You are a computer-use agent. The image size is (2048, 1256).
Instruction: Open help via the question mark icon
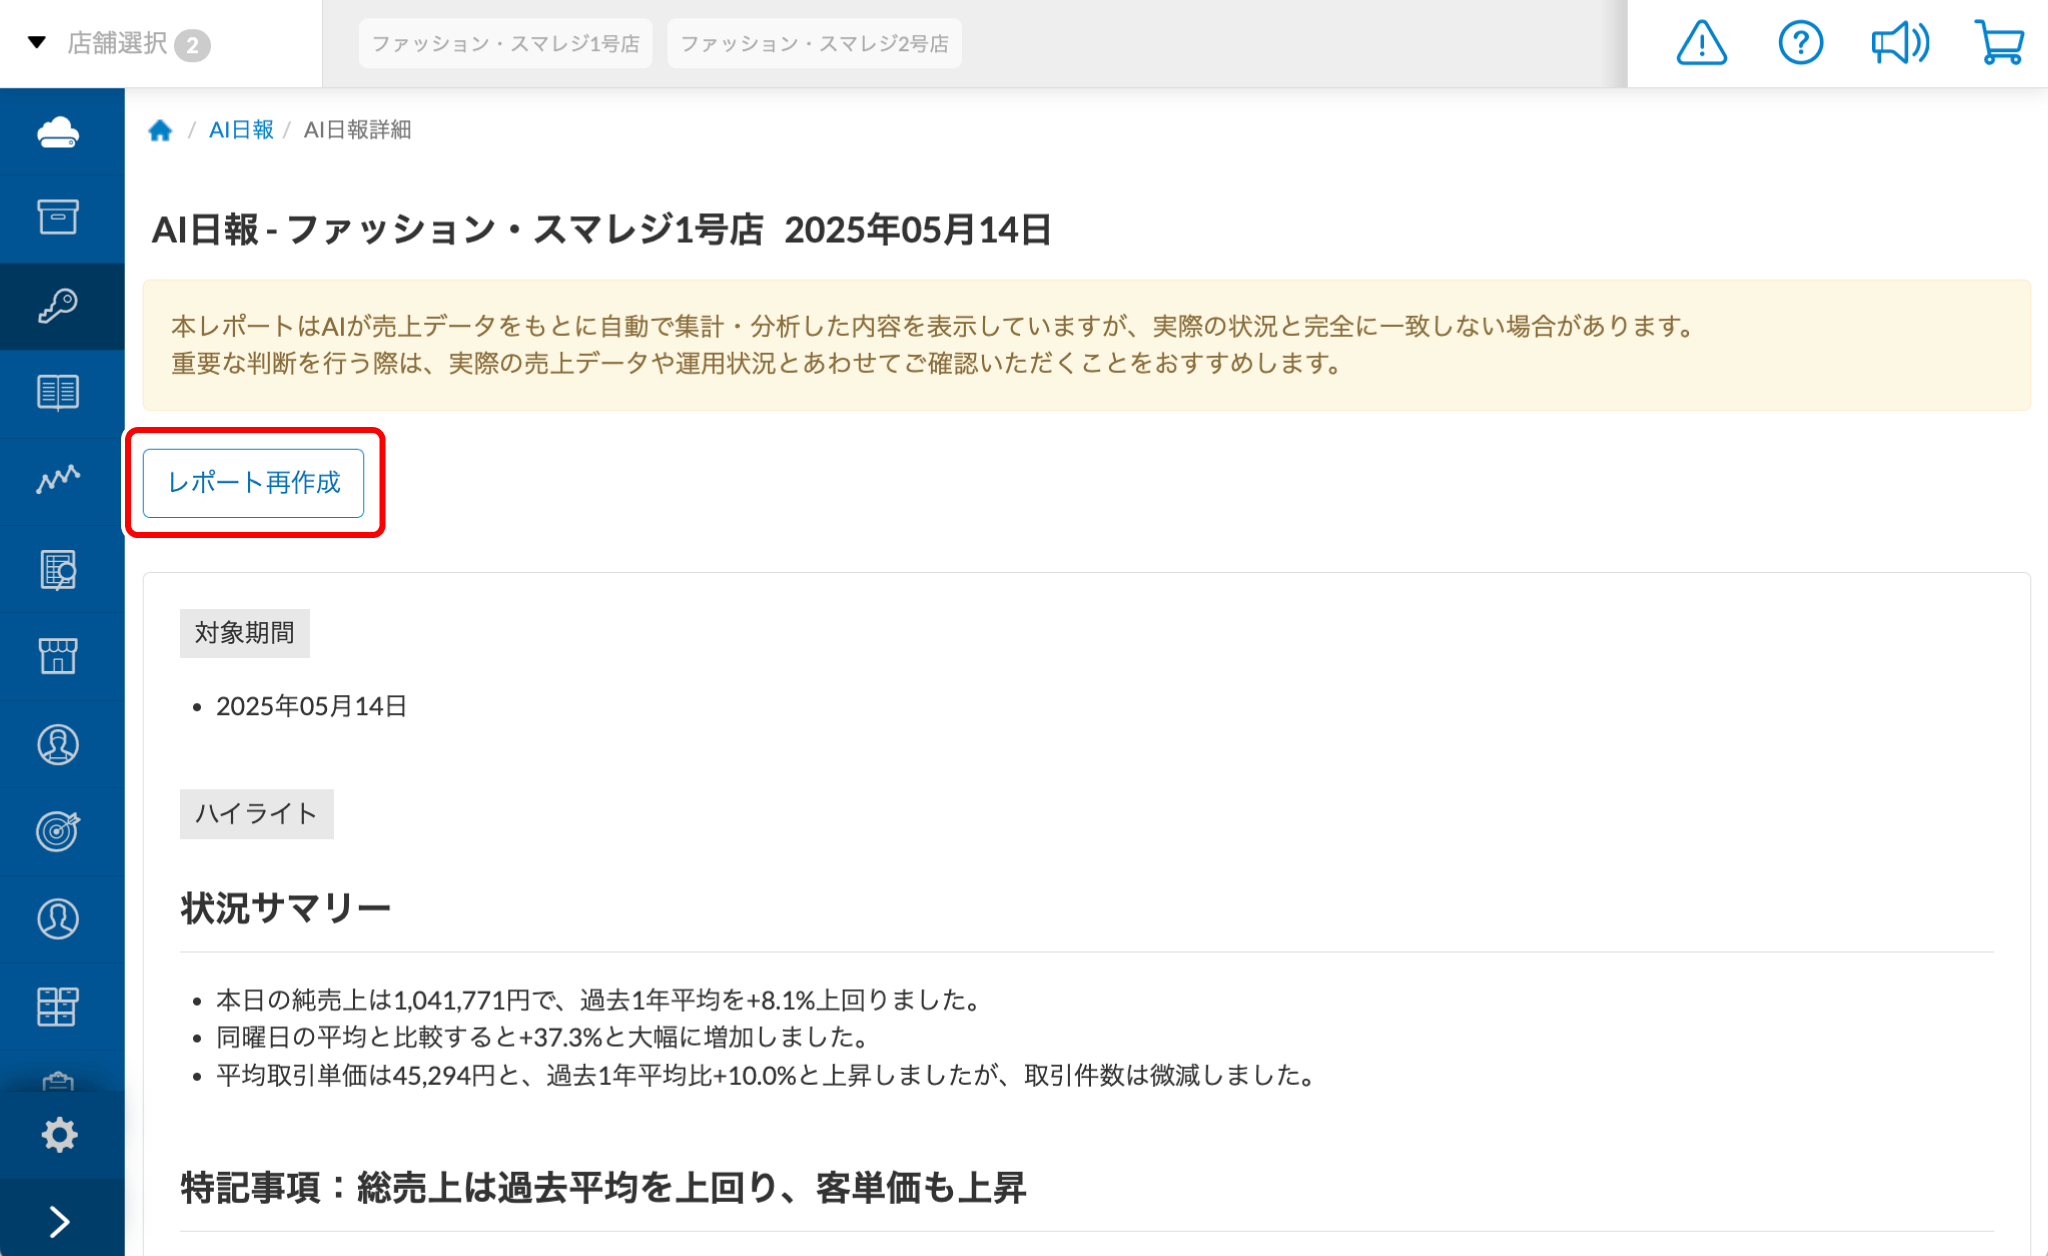(1800, 44)
